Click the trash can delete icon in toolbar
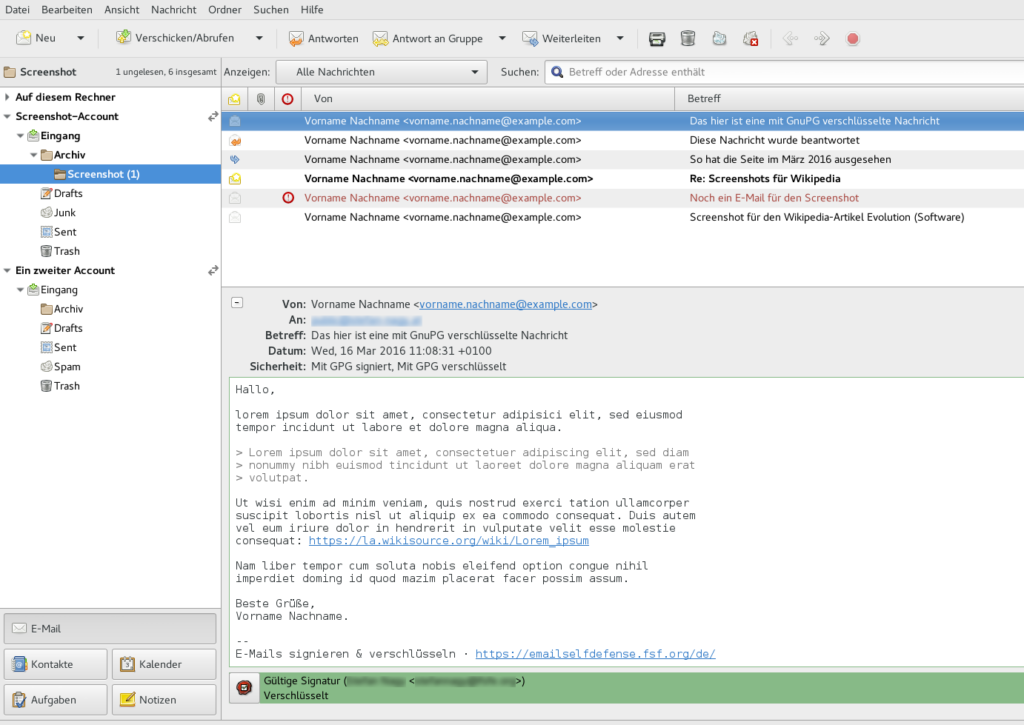Image resolution: width=1024 pixels, height=725 pixels. point(688,39)
